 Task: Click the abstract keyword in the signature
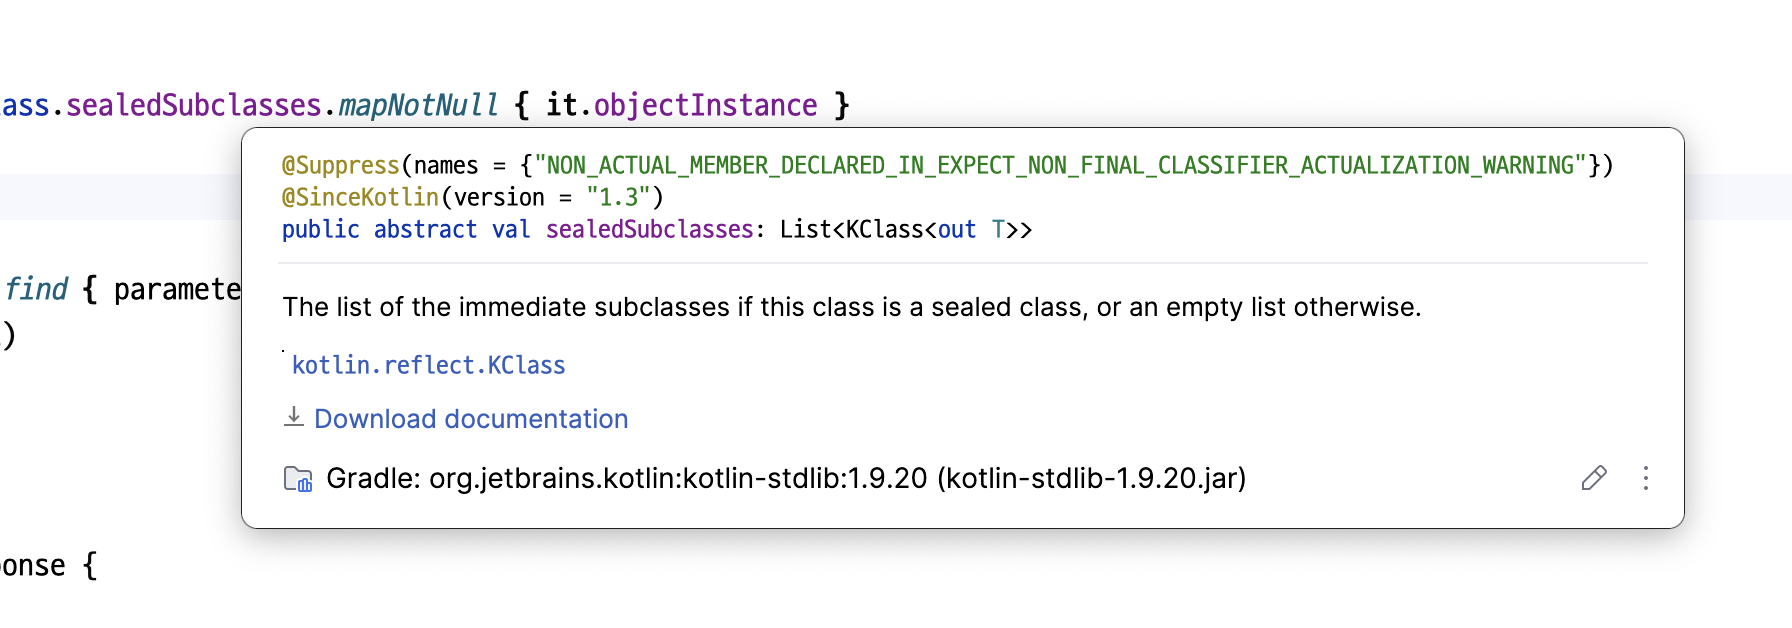(x=425, y=229)
